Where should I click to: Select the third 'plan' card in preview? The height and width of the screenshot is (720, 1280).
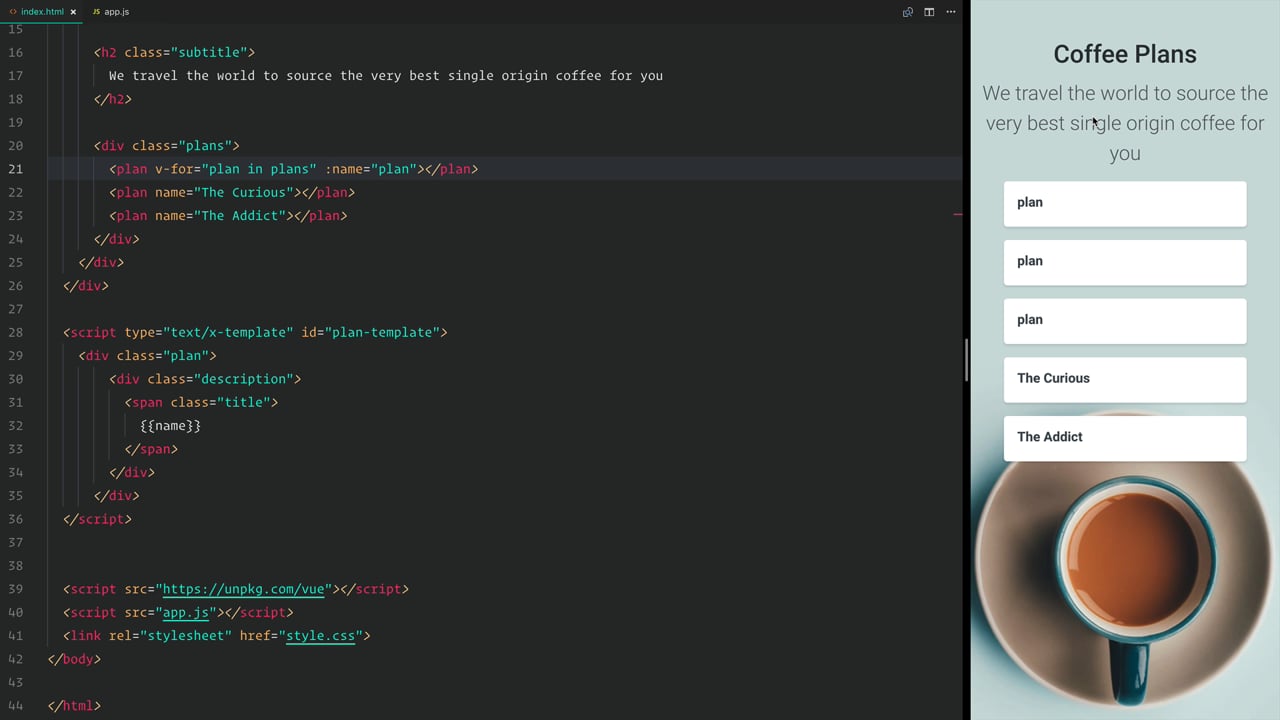(x=1125, y=321)
